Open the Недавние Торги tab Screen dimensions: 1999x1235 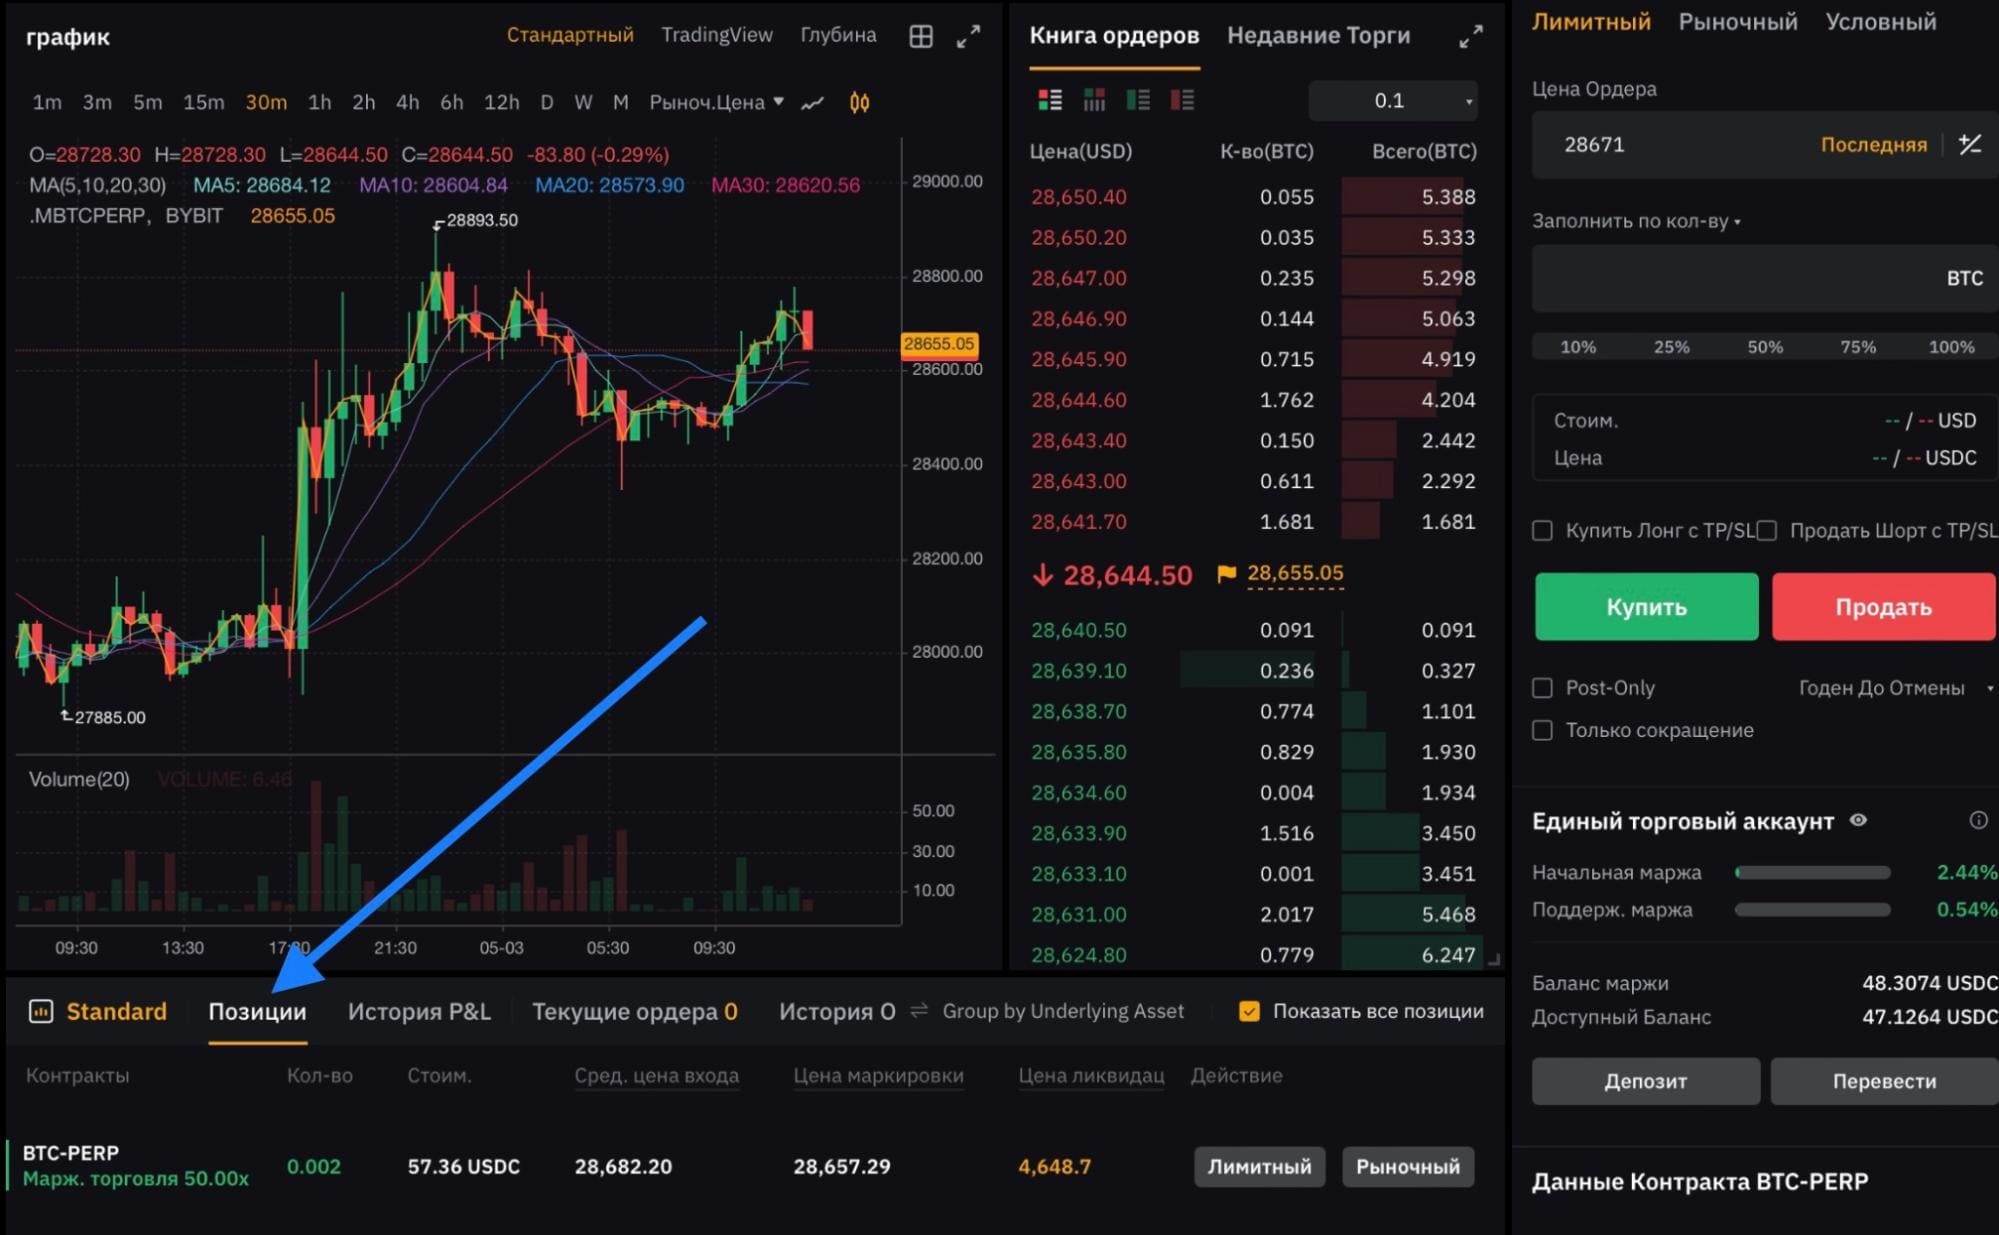(x=1318, y=36)
